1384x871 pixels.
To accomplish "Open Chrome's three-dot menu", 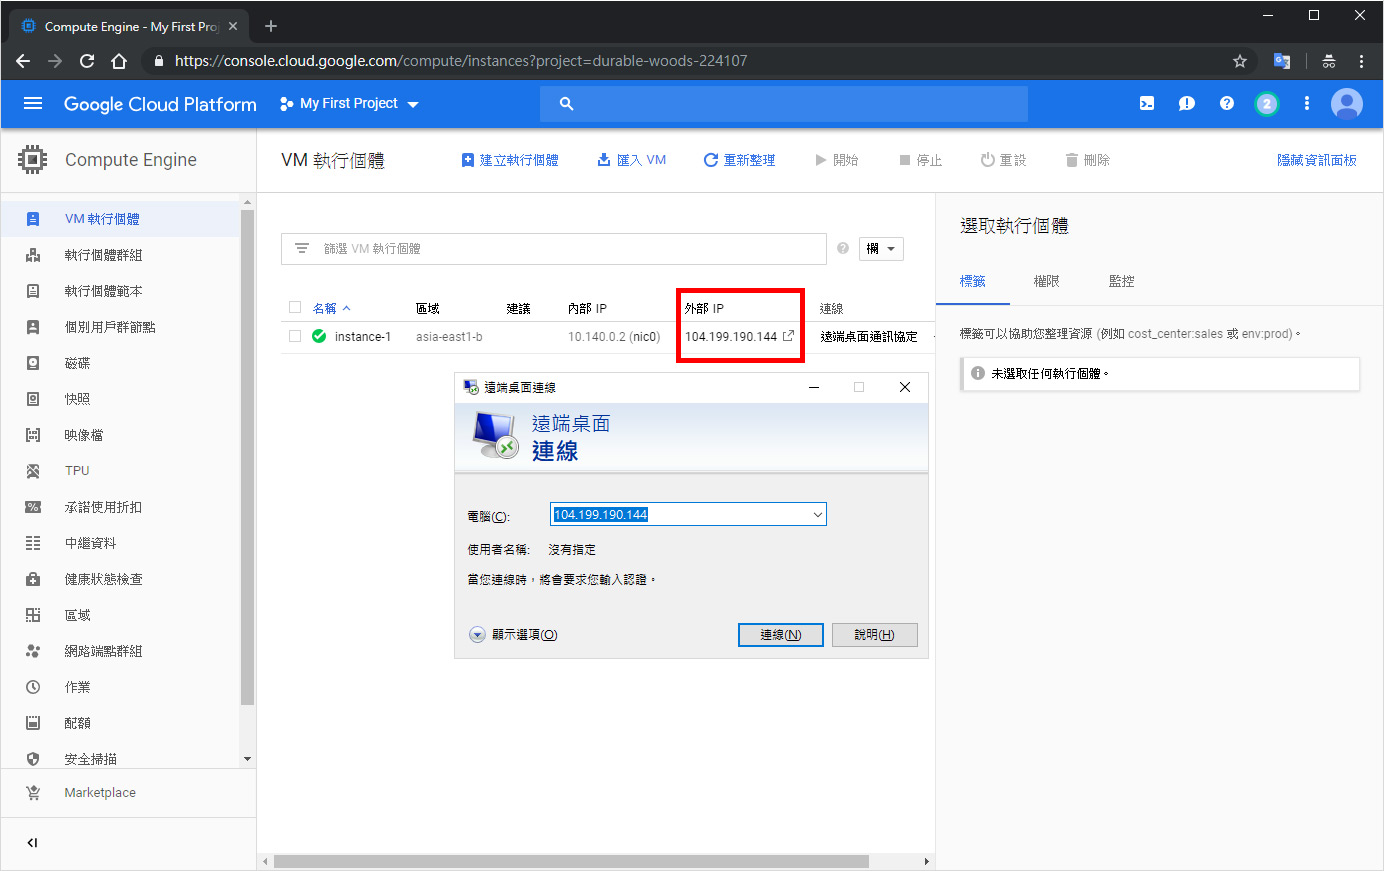I will click(1361, 61).
